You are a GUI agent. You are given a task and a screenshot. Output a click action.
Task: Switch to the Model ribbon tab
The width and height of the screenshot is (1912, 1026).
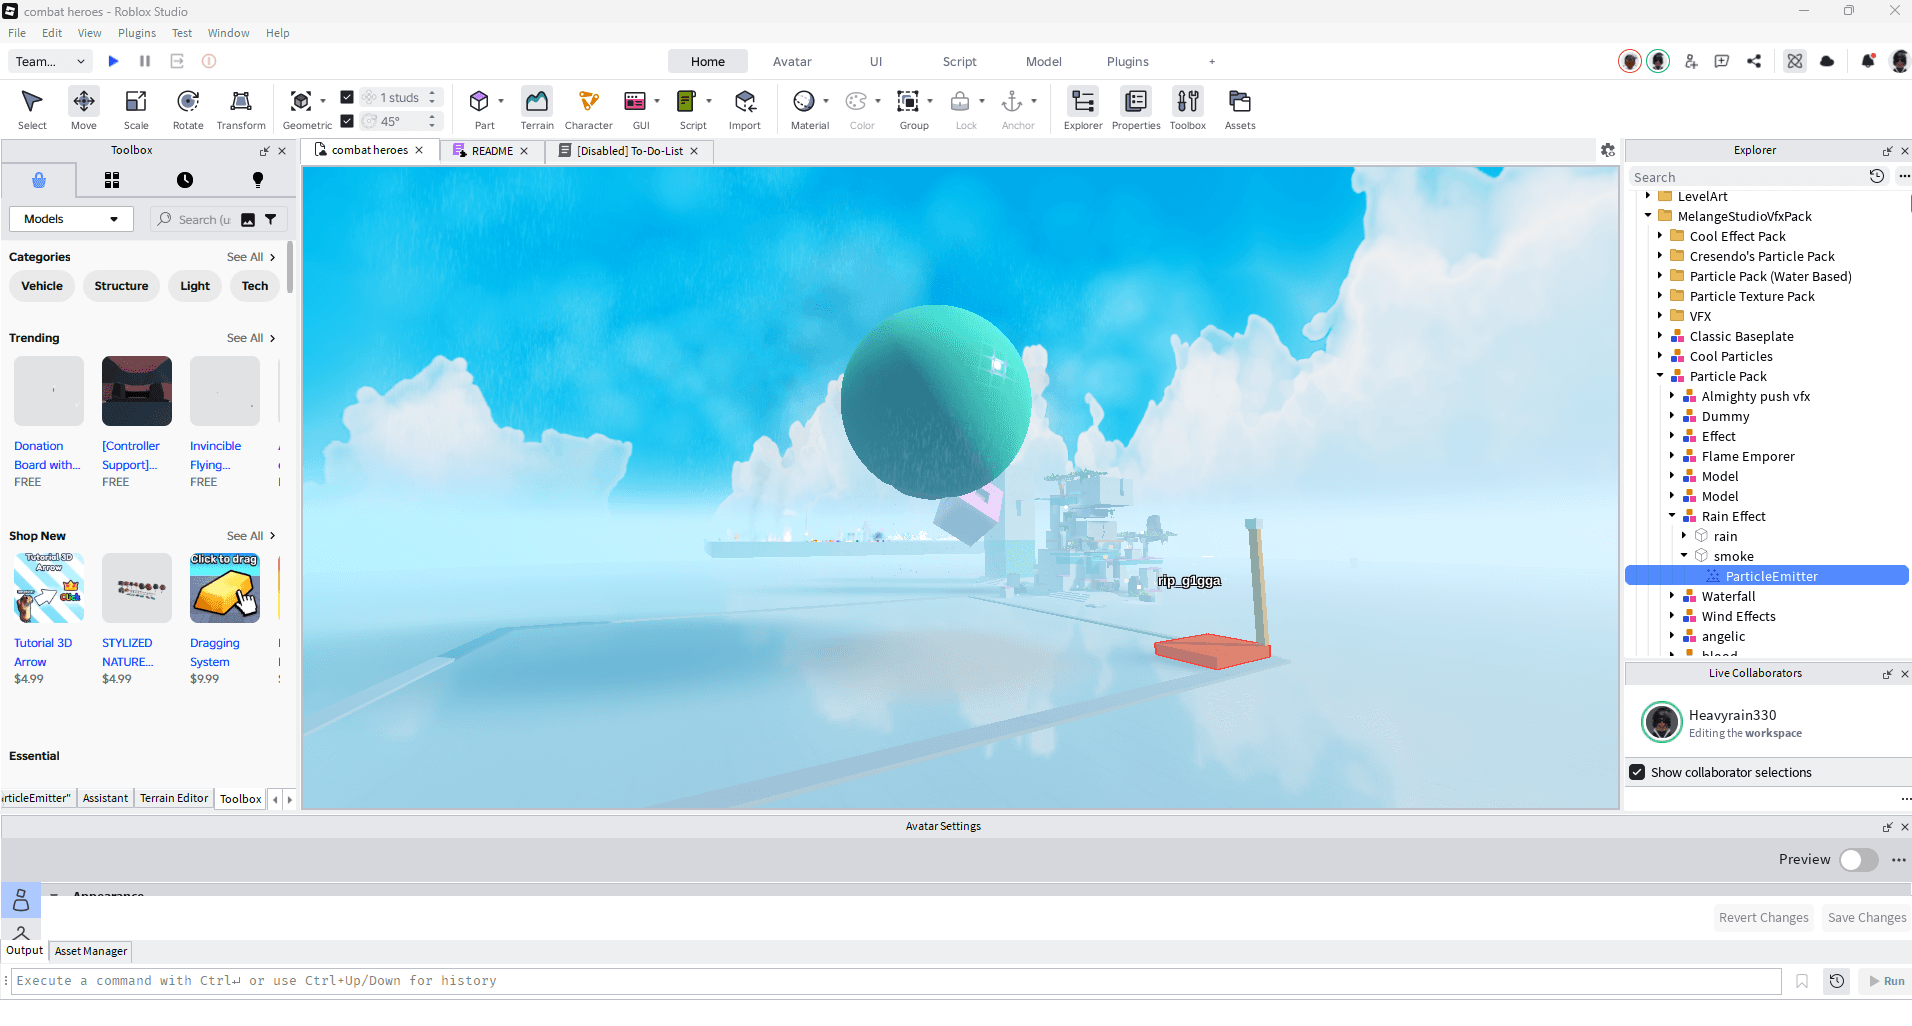[x=1043, y=61]
